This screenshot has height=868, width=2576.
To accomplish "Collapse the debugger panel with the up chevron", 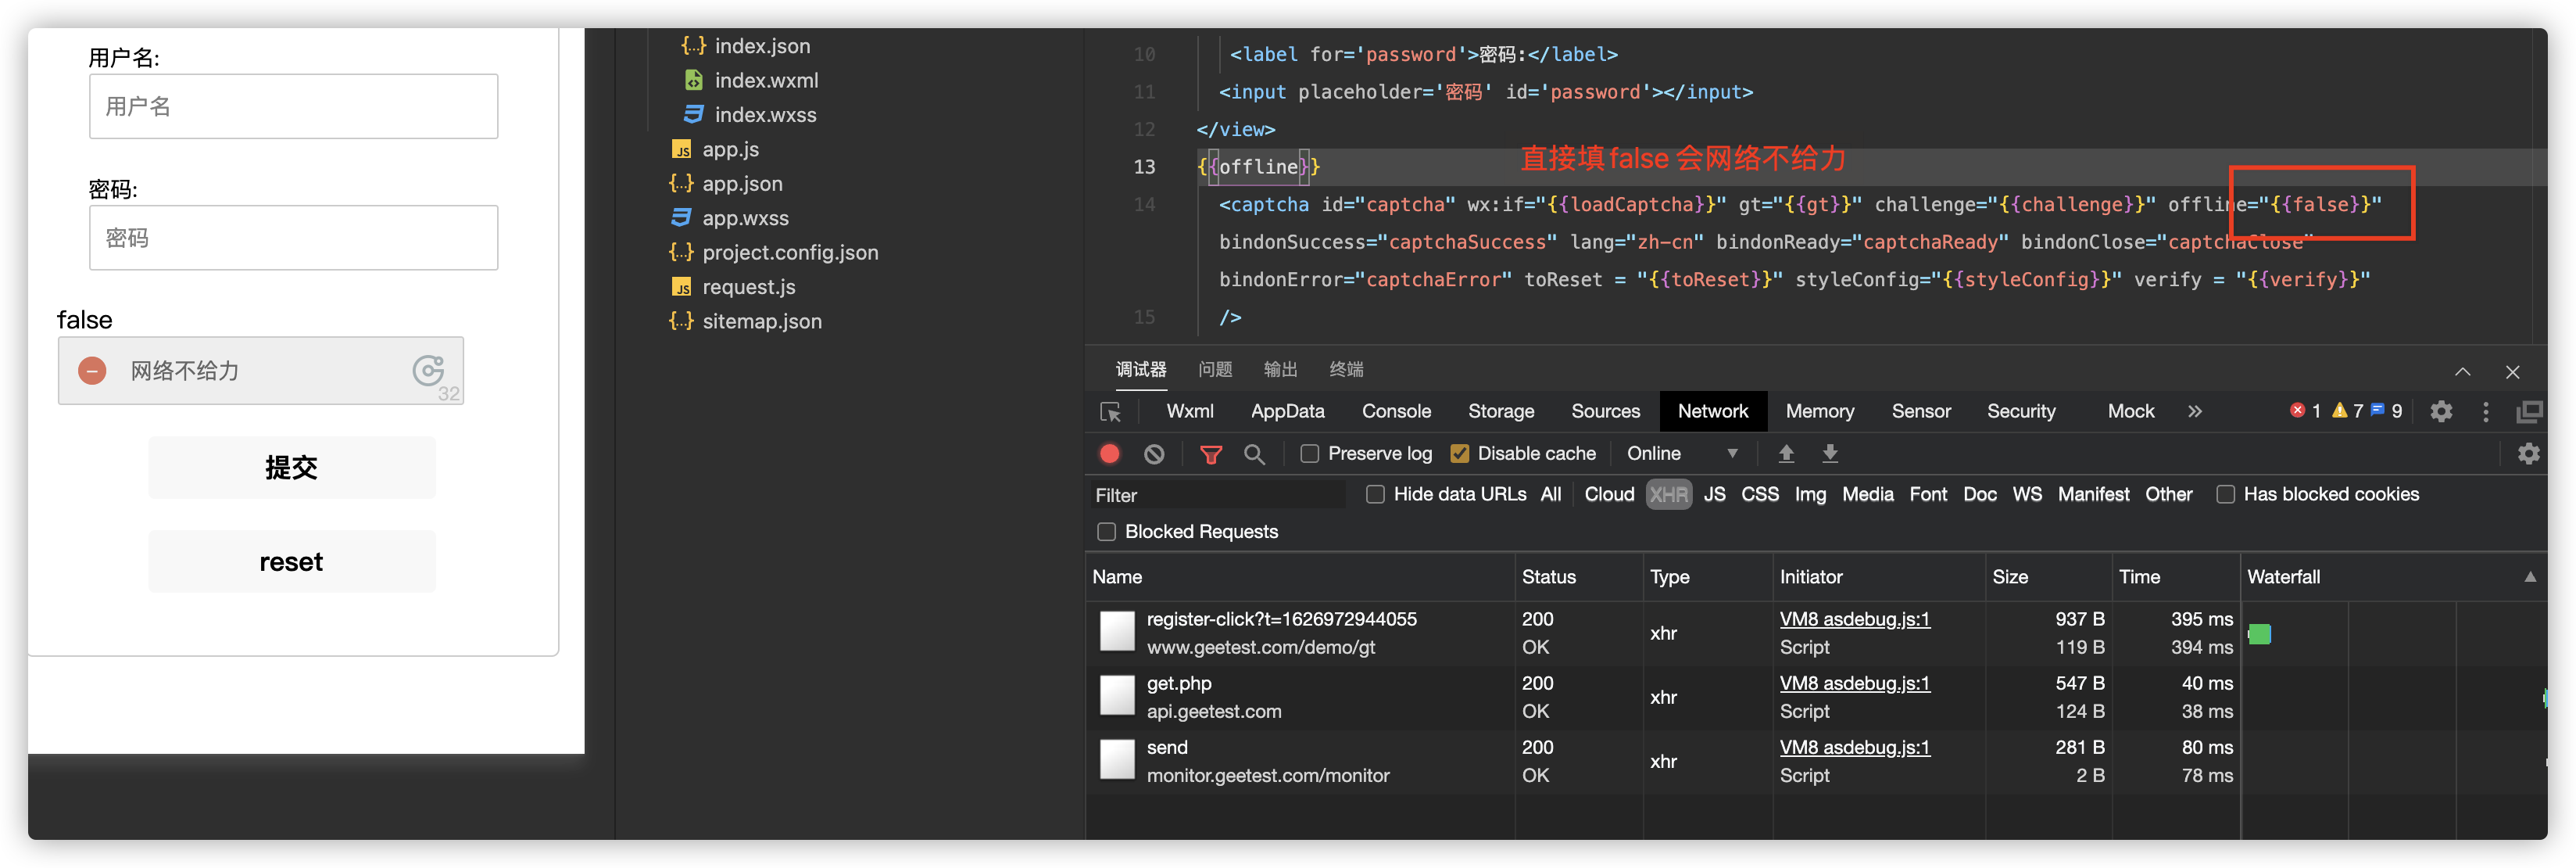I will point(2462,372).
